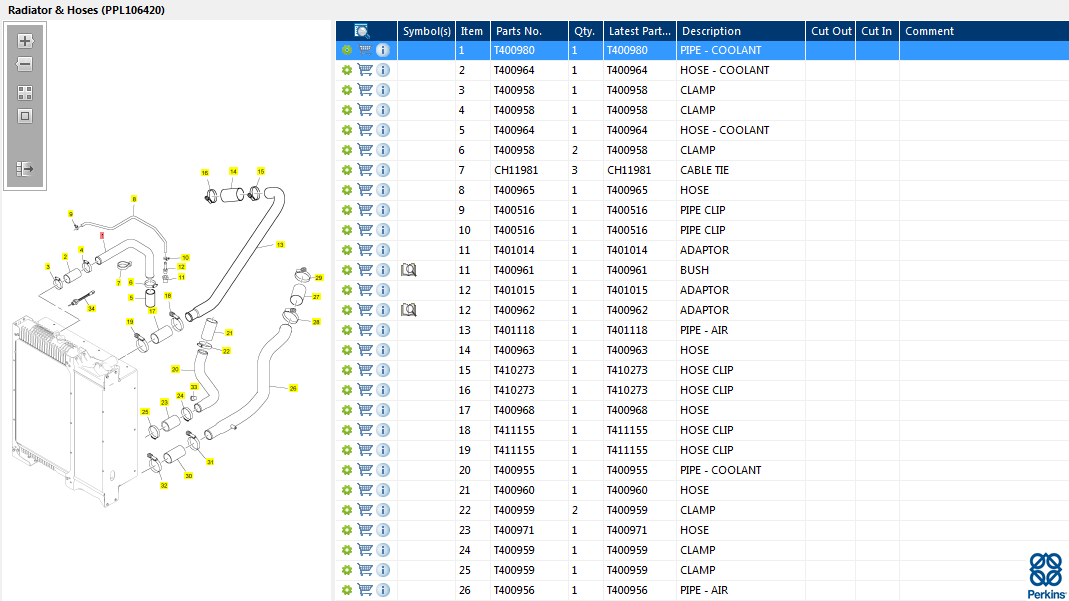Click the four-squares view button in the diagram toolbar
Image resolution: width=1069 pixels, height=601 pixels.
(25, 93)
